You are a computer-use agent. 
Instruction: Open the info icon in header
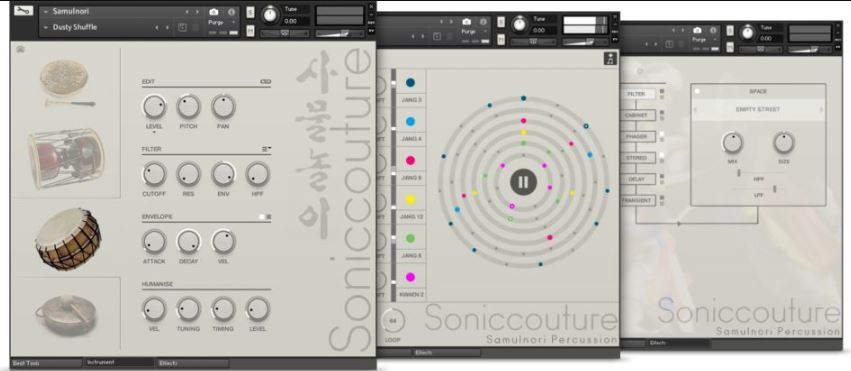(x=232, y=11)
